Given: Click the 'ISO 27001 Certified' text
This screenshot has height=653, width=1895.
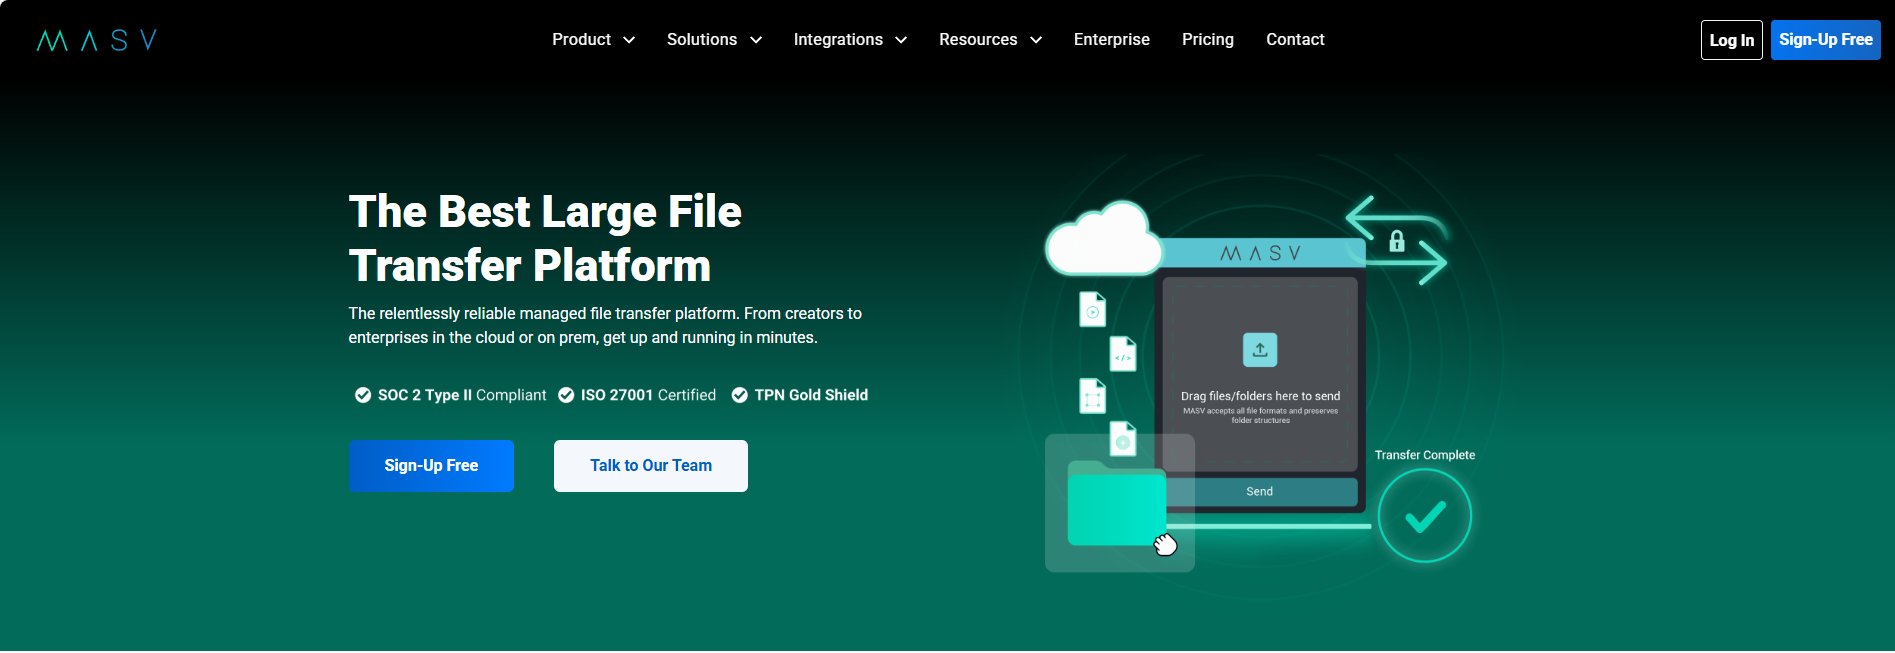Looking at the screenshot, I should (x=648, y=395).
